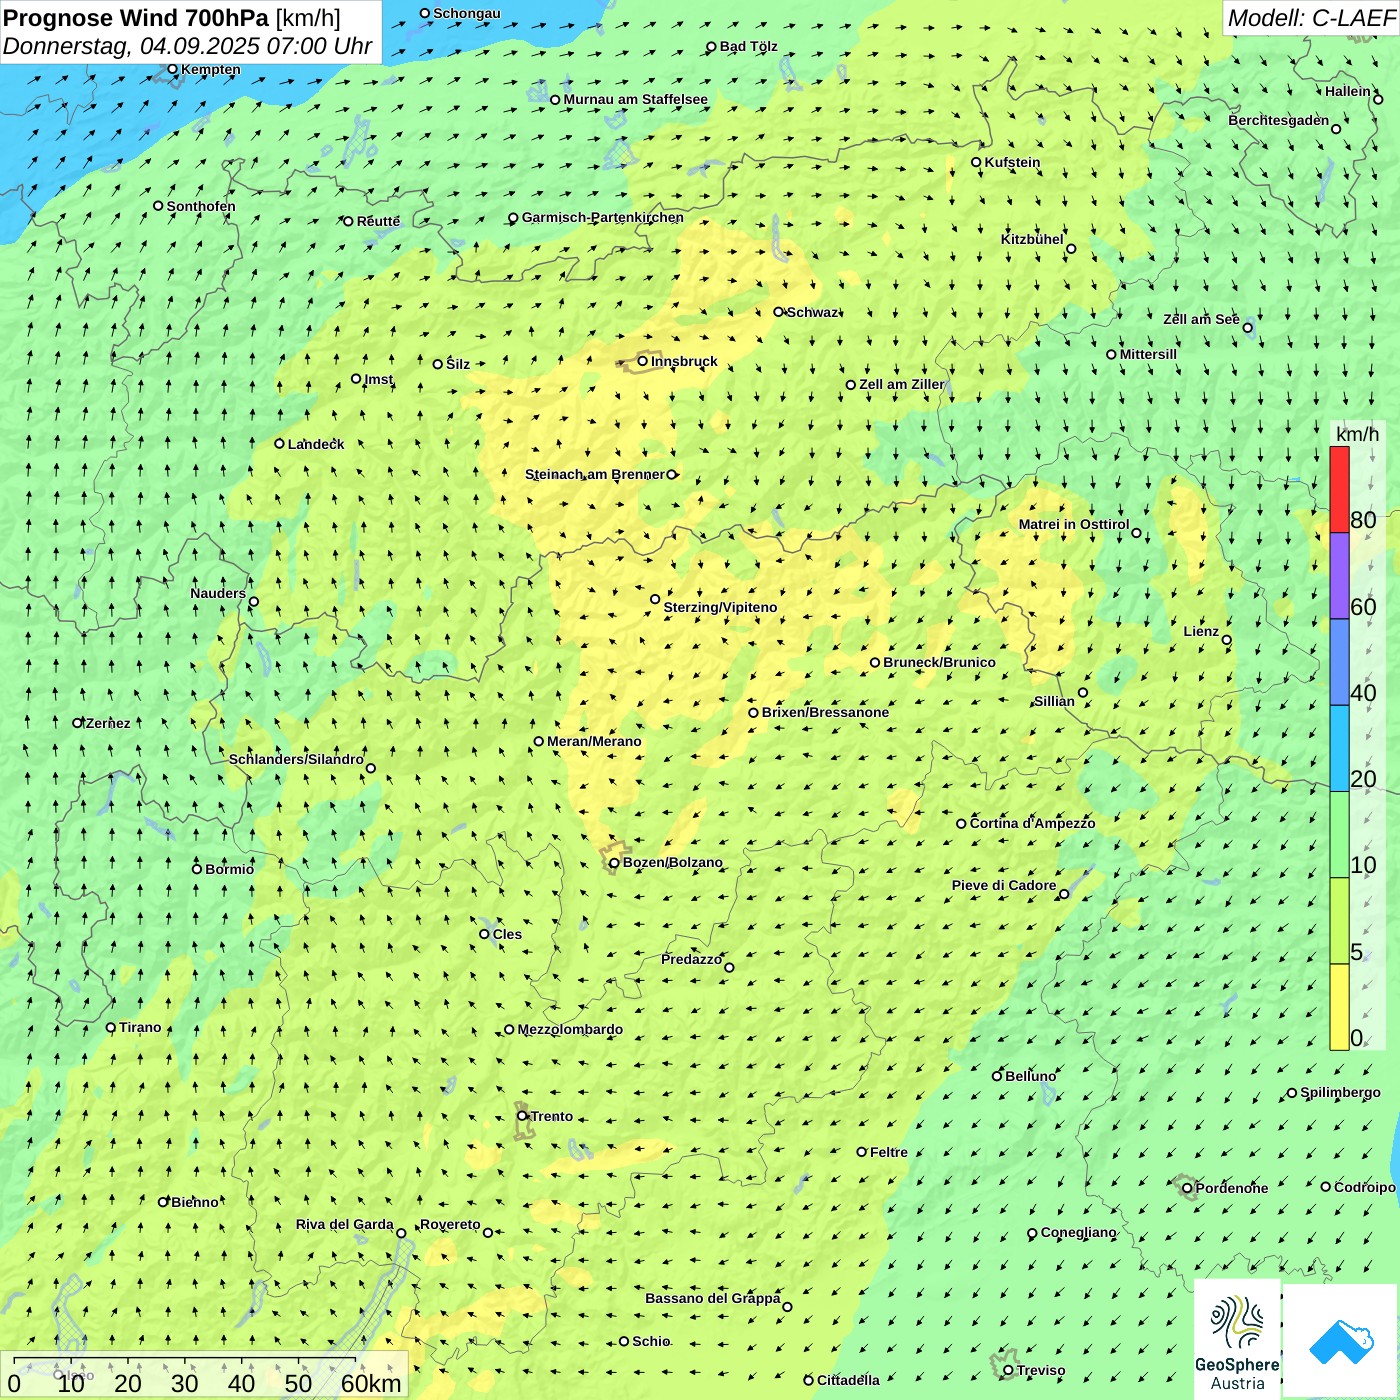Click the blue cloud logo icon

click(1341, 1342)
